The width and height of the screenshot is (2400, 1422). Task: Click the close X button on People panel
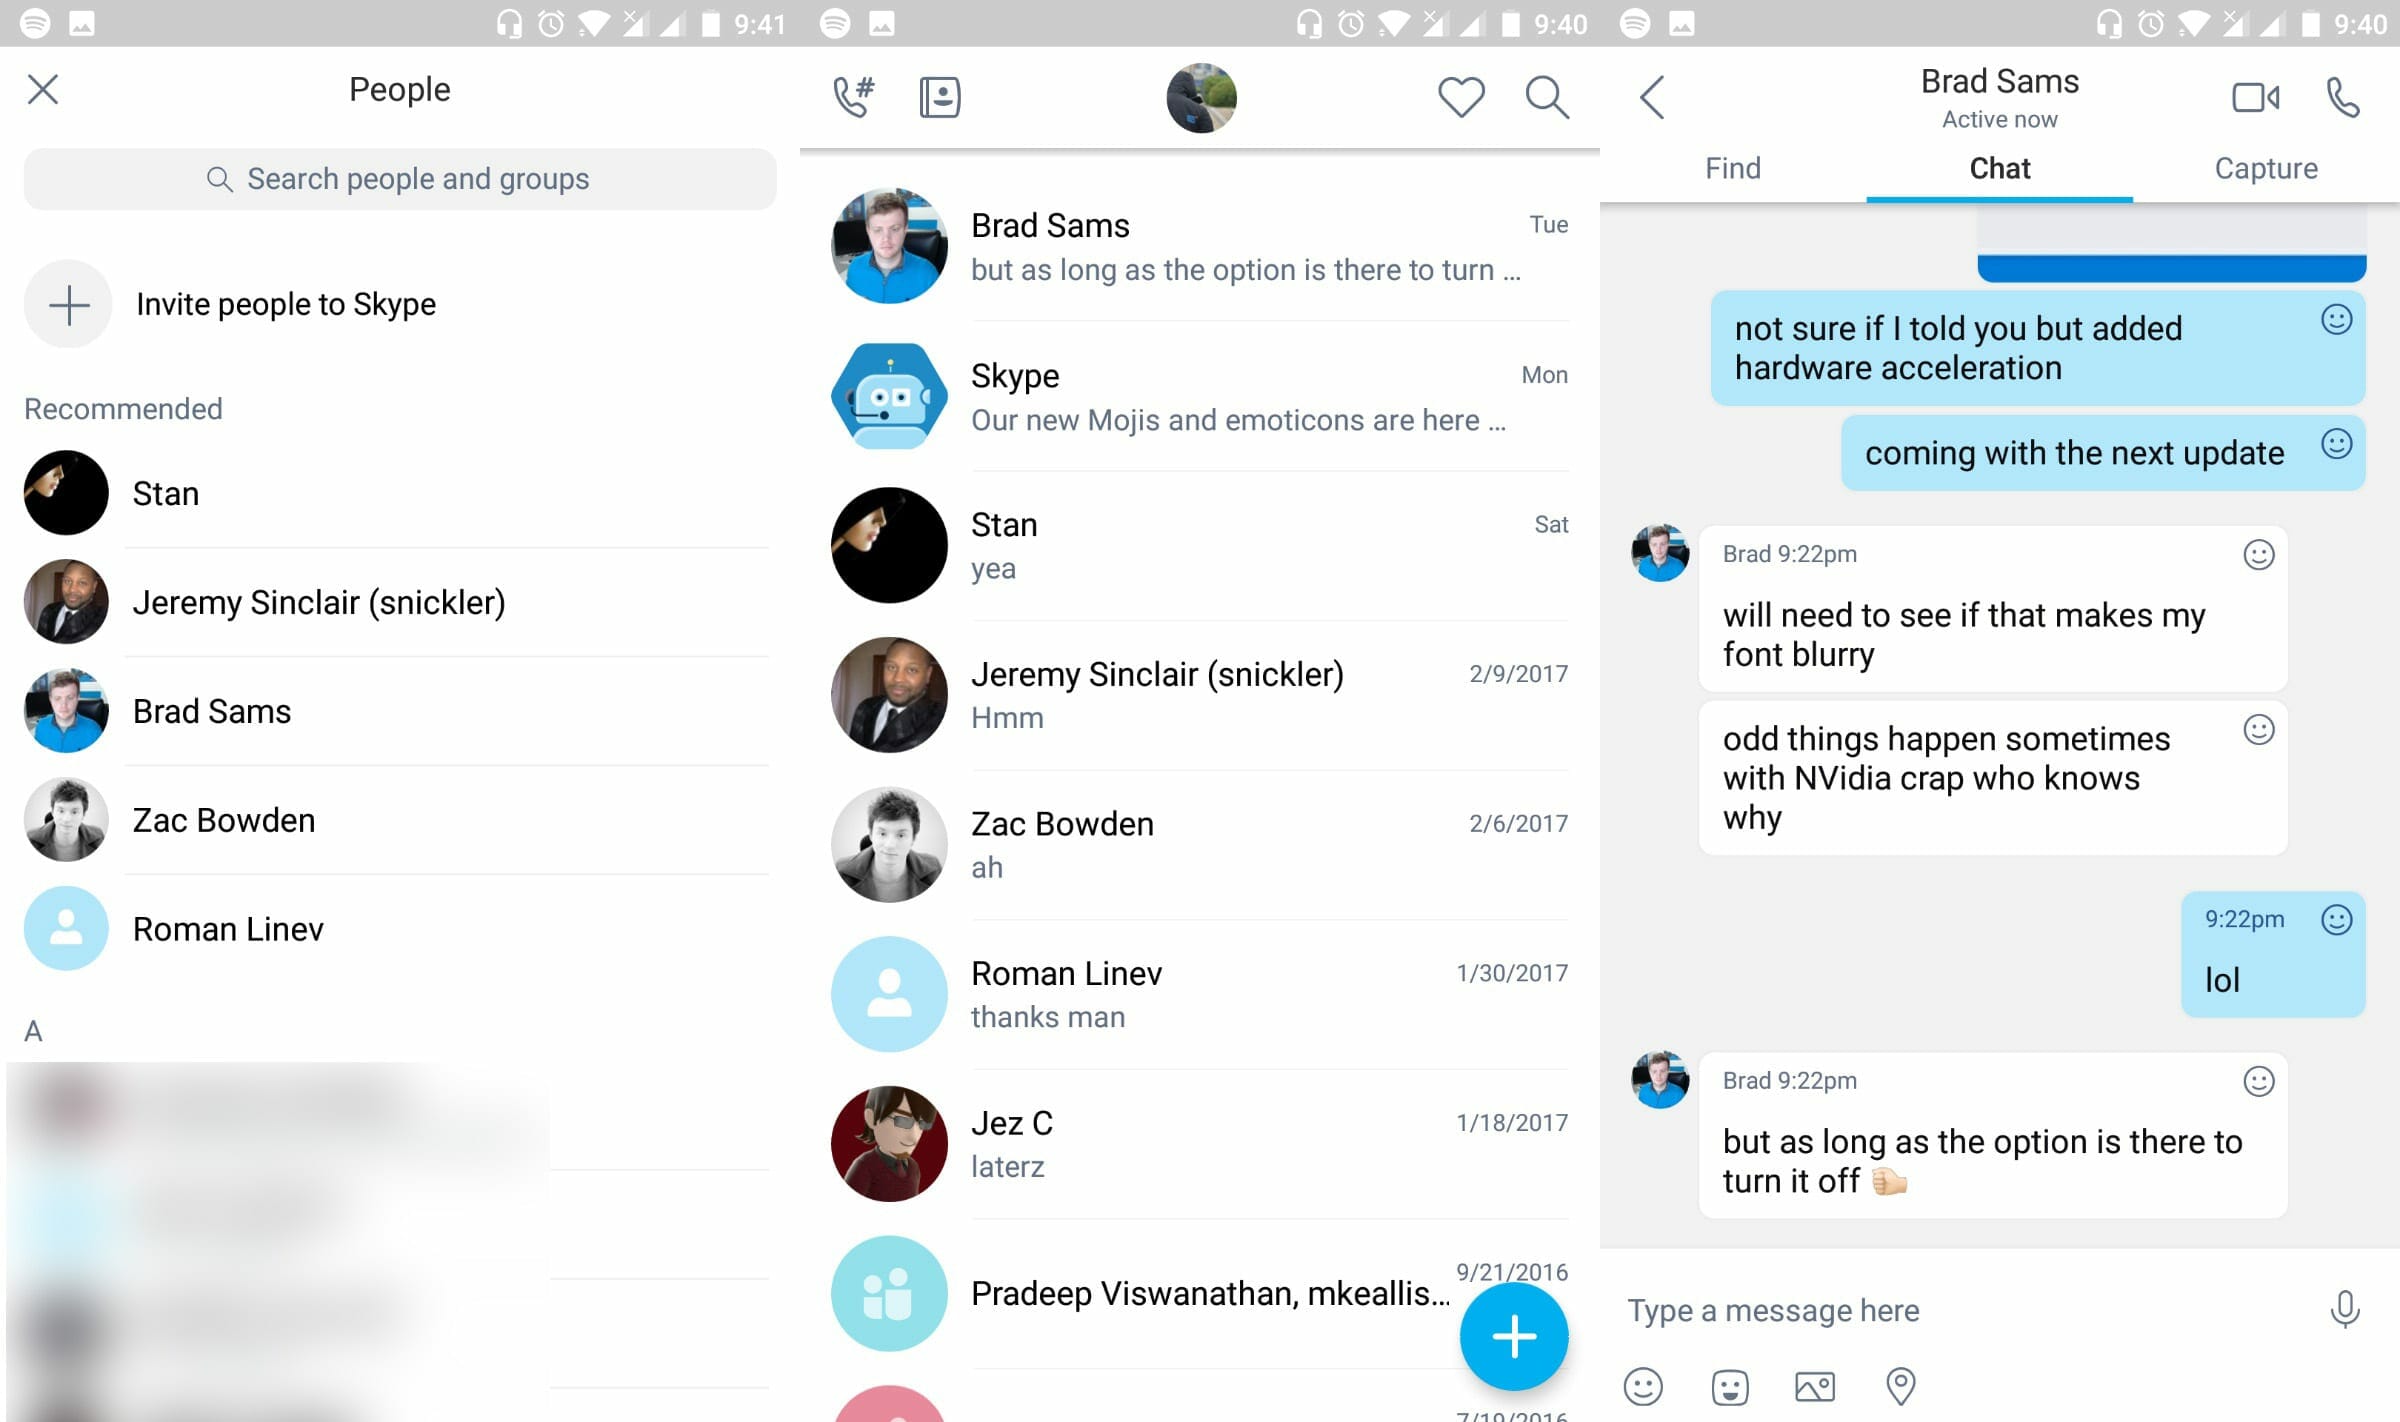pos(46,88)
